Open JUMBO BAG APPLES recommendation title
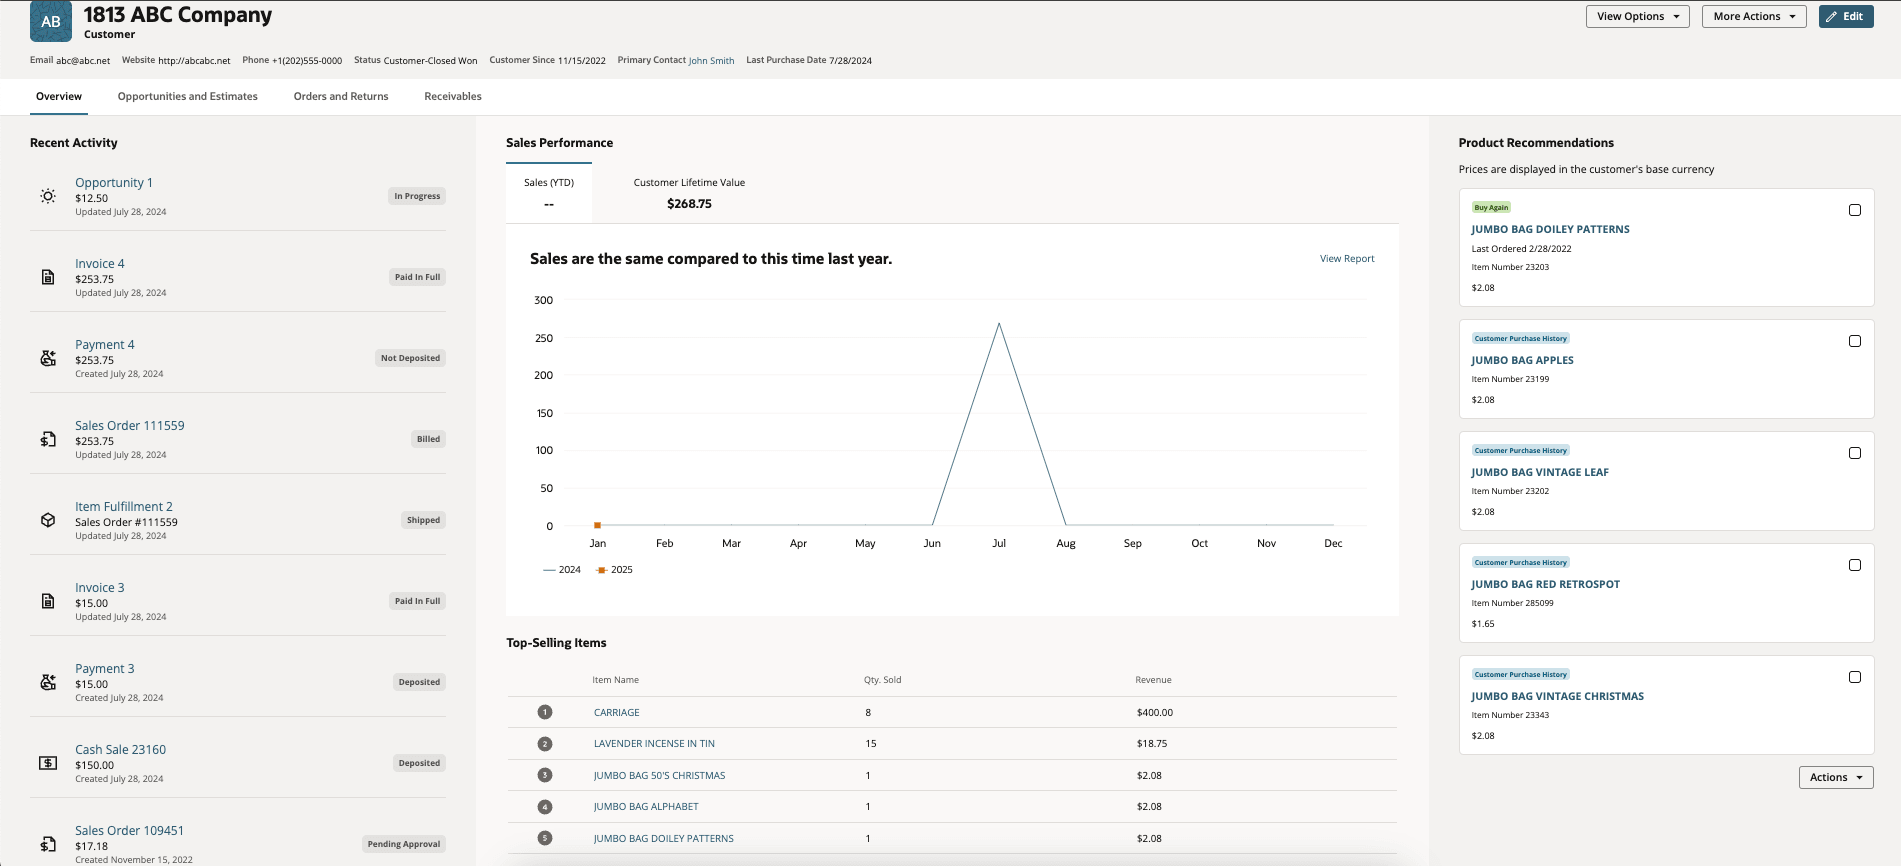The width and height of the screenshot is (1901, 866). point(1522,361)
